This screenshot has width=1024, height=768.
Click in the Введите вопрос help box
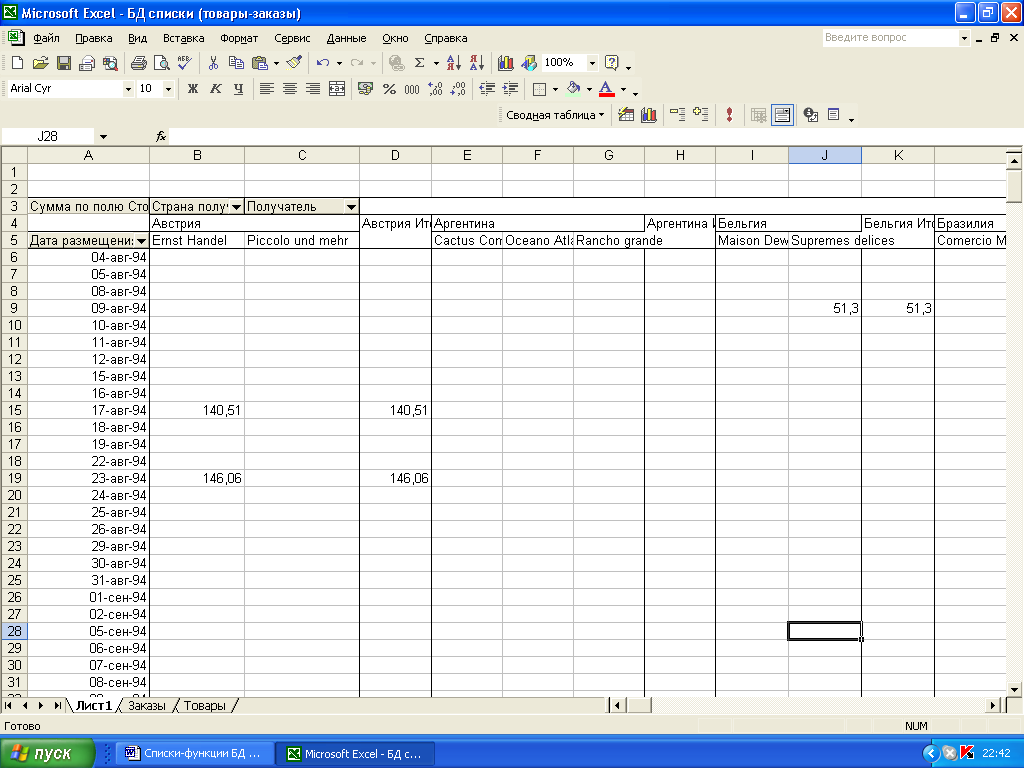pyautogui.click(x=889, y=38)
